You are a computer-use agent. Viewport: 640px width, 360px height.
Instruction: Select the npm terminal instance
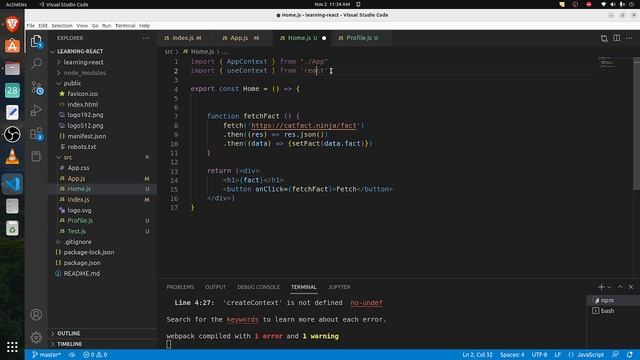pyautogui.click(x=613, y=300)
